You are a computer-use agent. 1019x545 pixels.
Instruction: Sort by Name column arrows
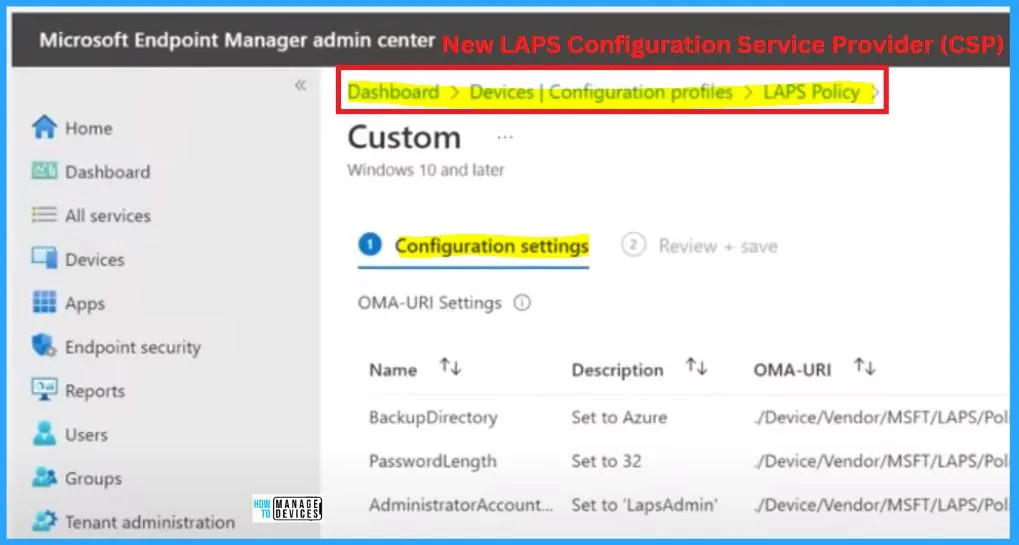coord(450,368)
